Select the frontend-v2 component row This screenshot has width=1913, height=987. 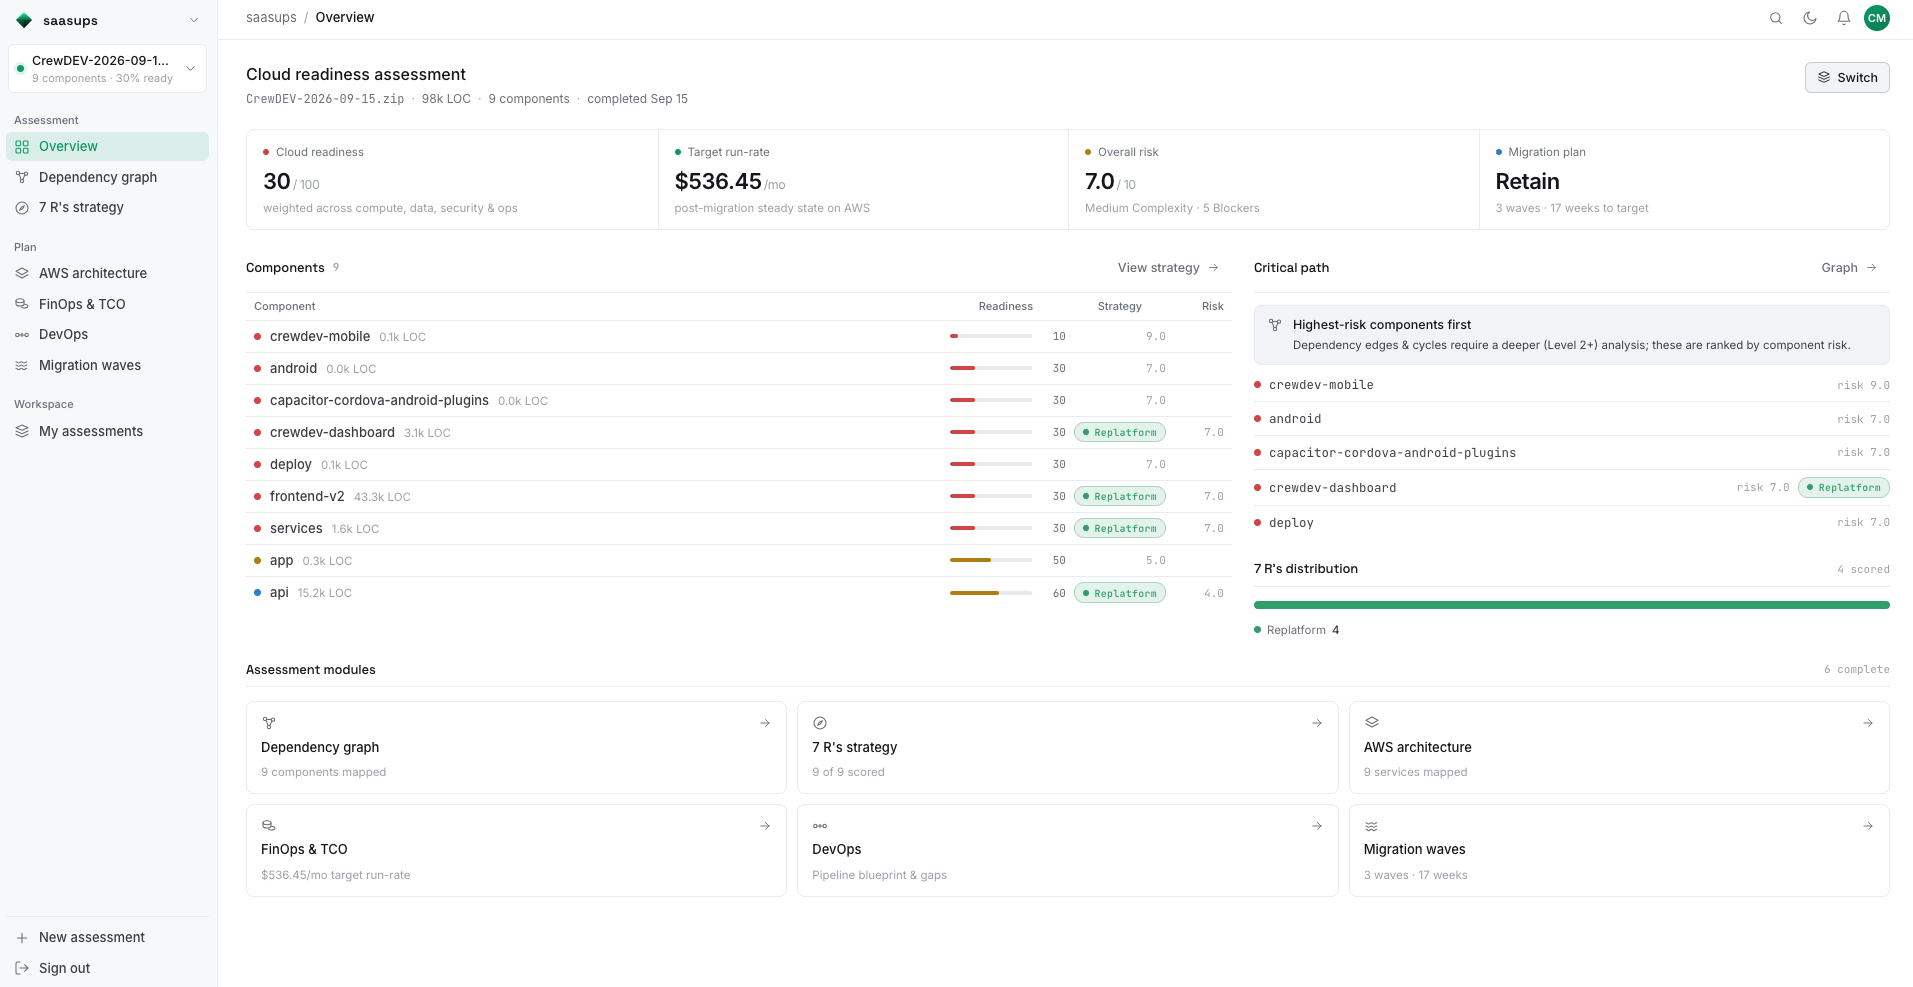pyautogui.click(x=738, y=496)
